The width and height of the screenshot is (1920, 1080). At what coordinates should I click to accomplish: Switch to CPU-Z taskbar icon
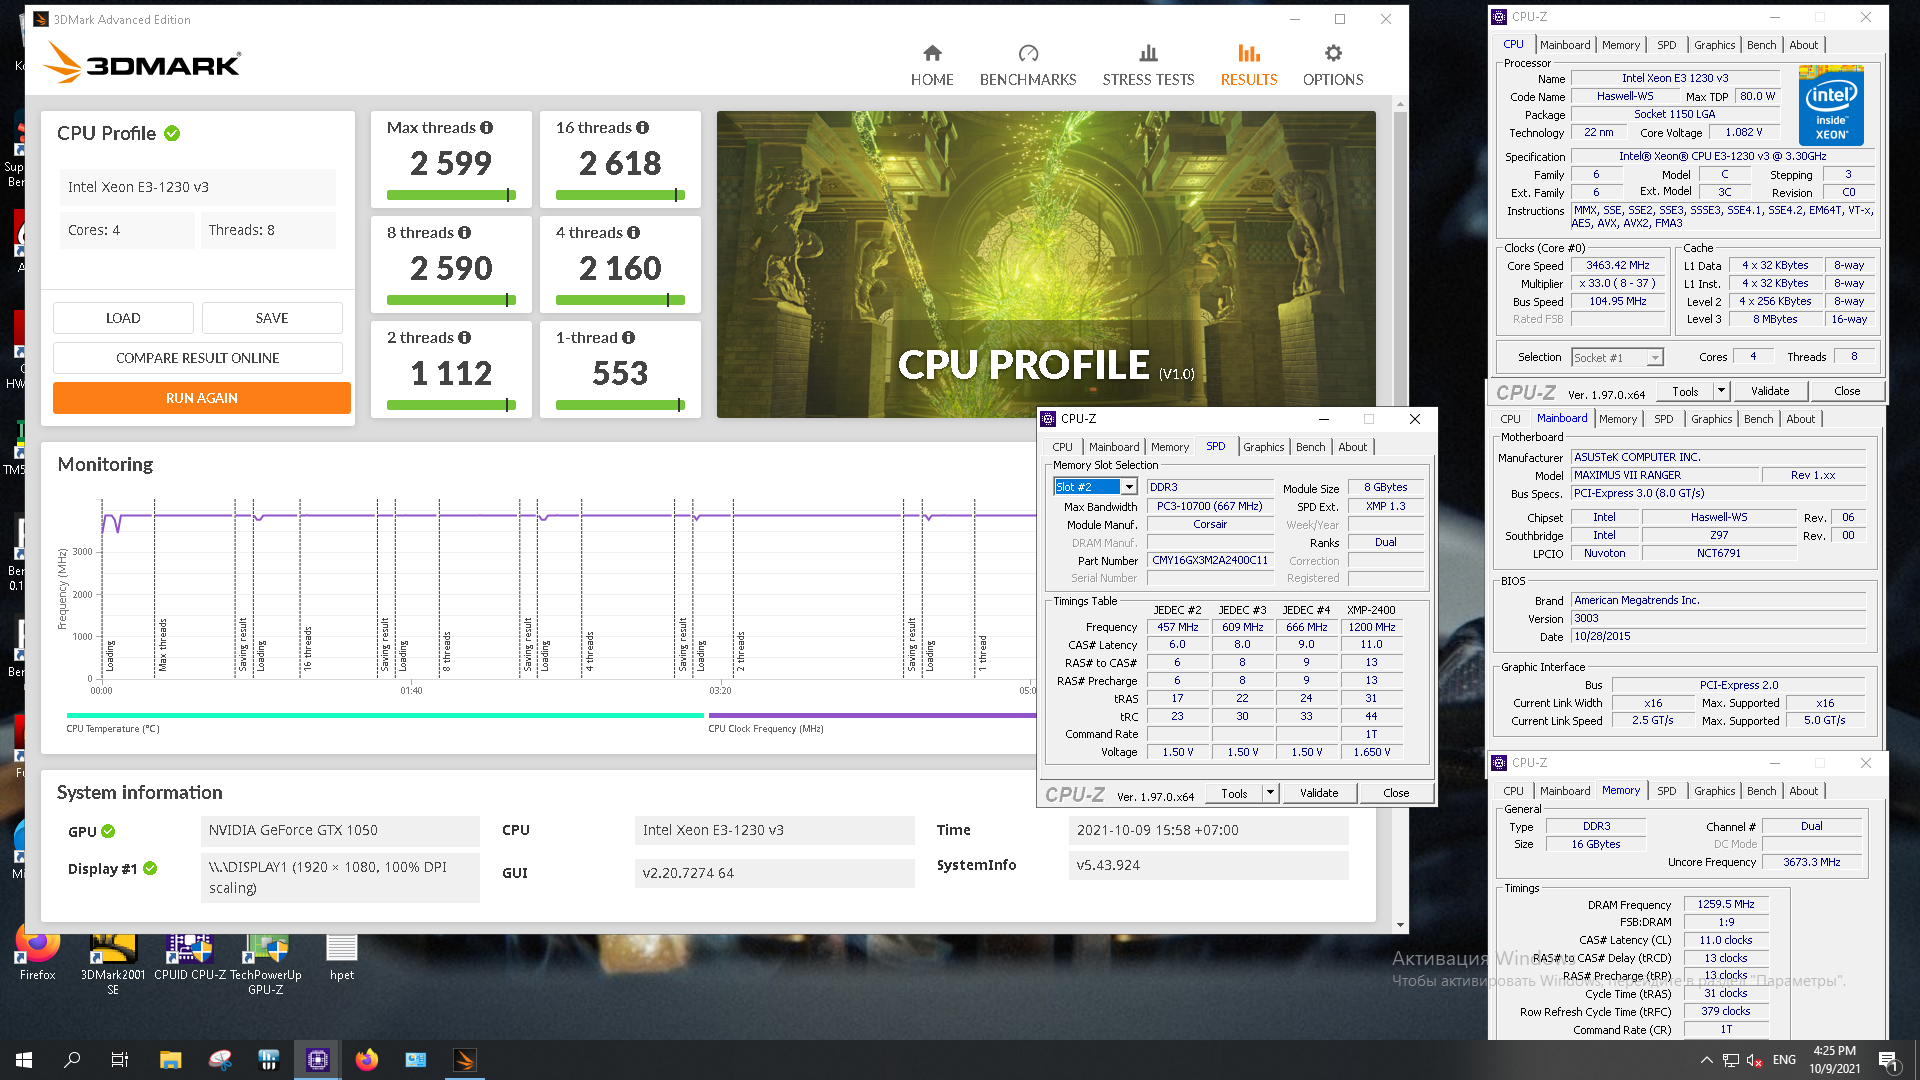pos(318,1060)
